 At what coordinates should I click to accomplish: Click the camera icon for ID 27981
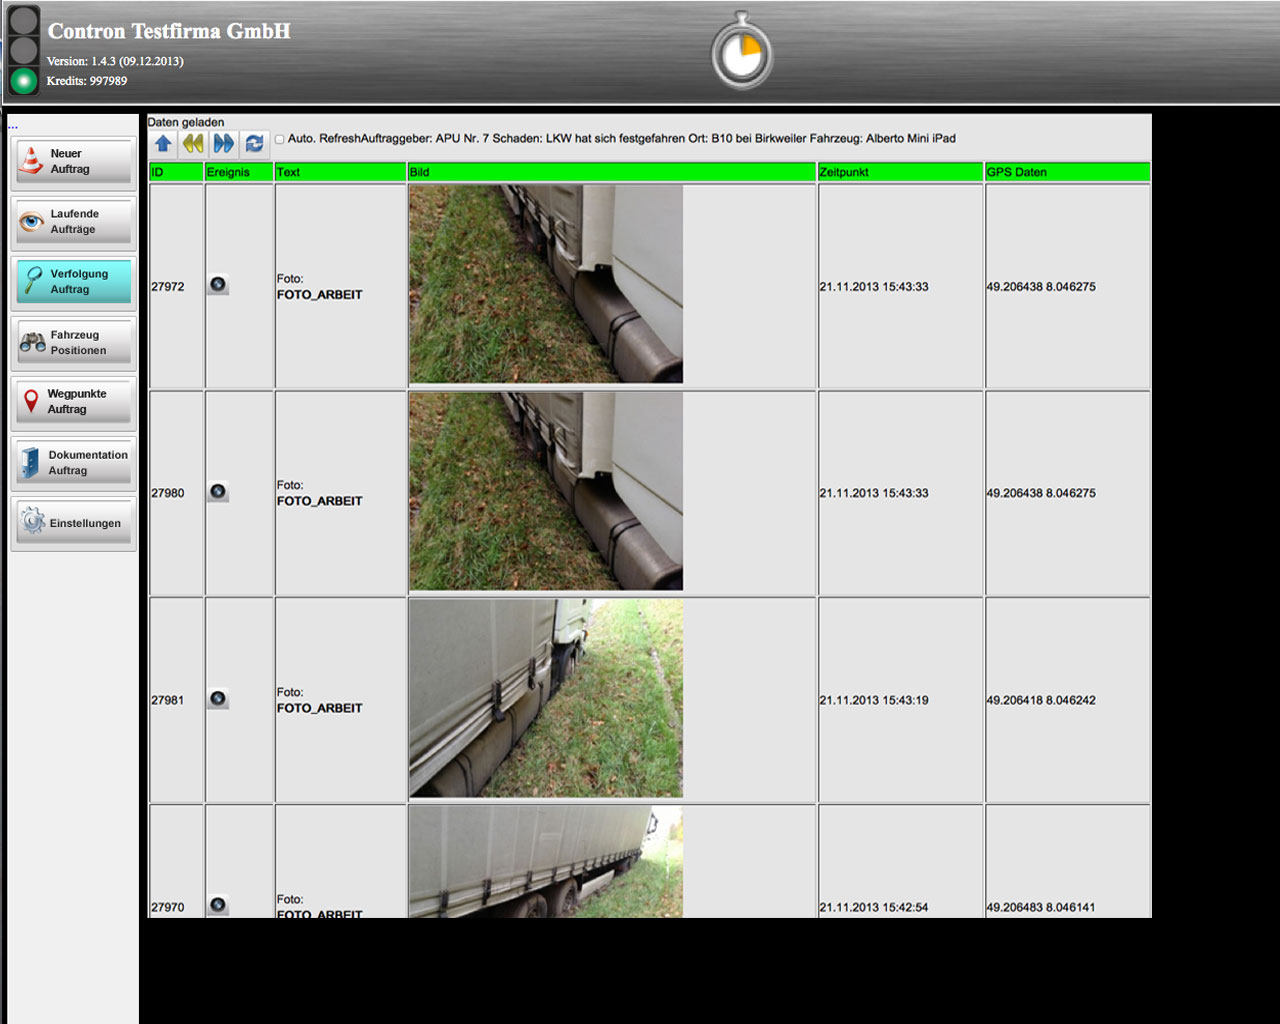coord(218,699)
